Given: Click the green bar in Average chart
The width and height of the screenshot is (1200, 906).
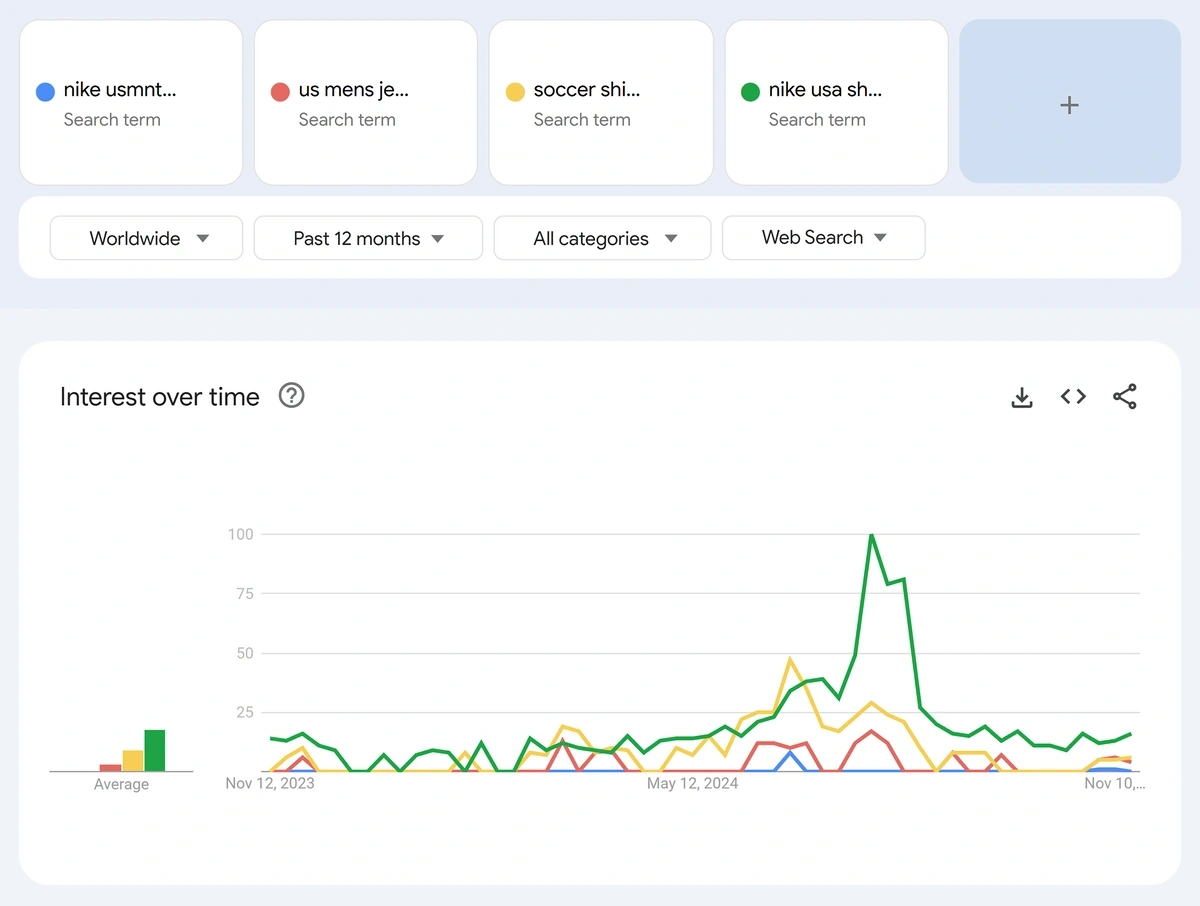Looking at the screenshot, I should 154,751.
